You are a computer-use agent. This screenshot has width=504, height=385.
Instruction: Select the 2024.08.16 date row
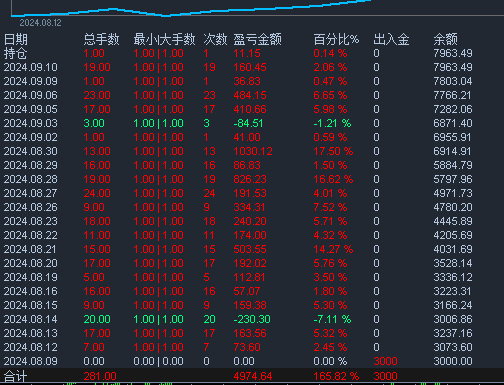point(31,291)
